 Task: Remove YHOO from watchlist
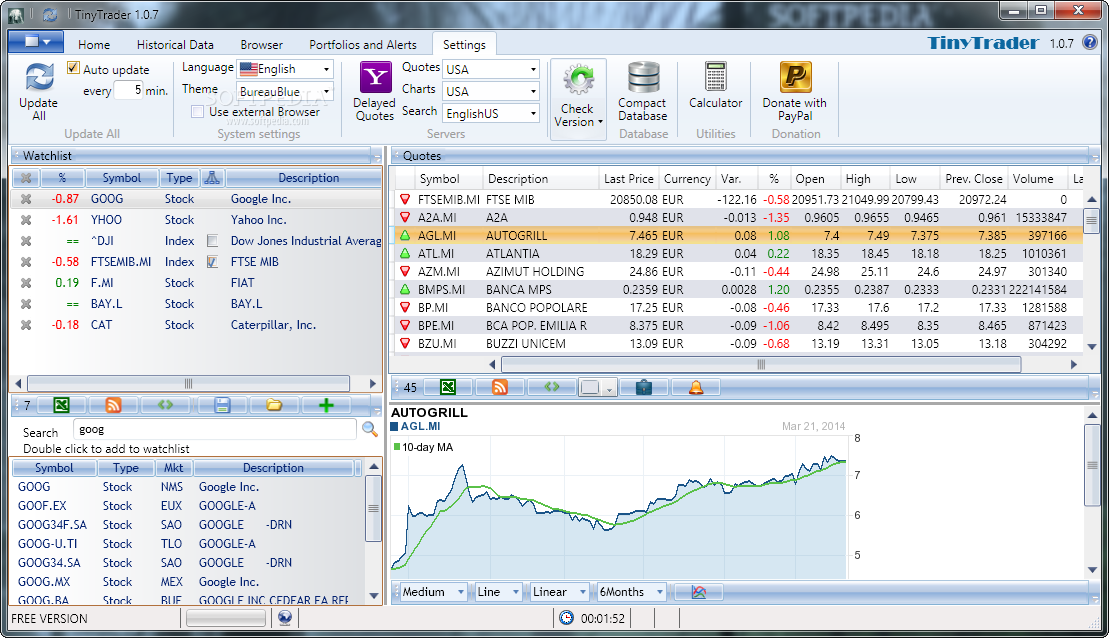(25, 220)
